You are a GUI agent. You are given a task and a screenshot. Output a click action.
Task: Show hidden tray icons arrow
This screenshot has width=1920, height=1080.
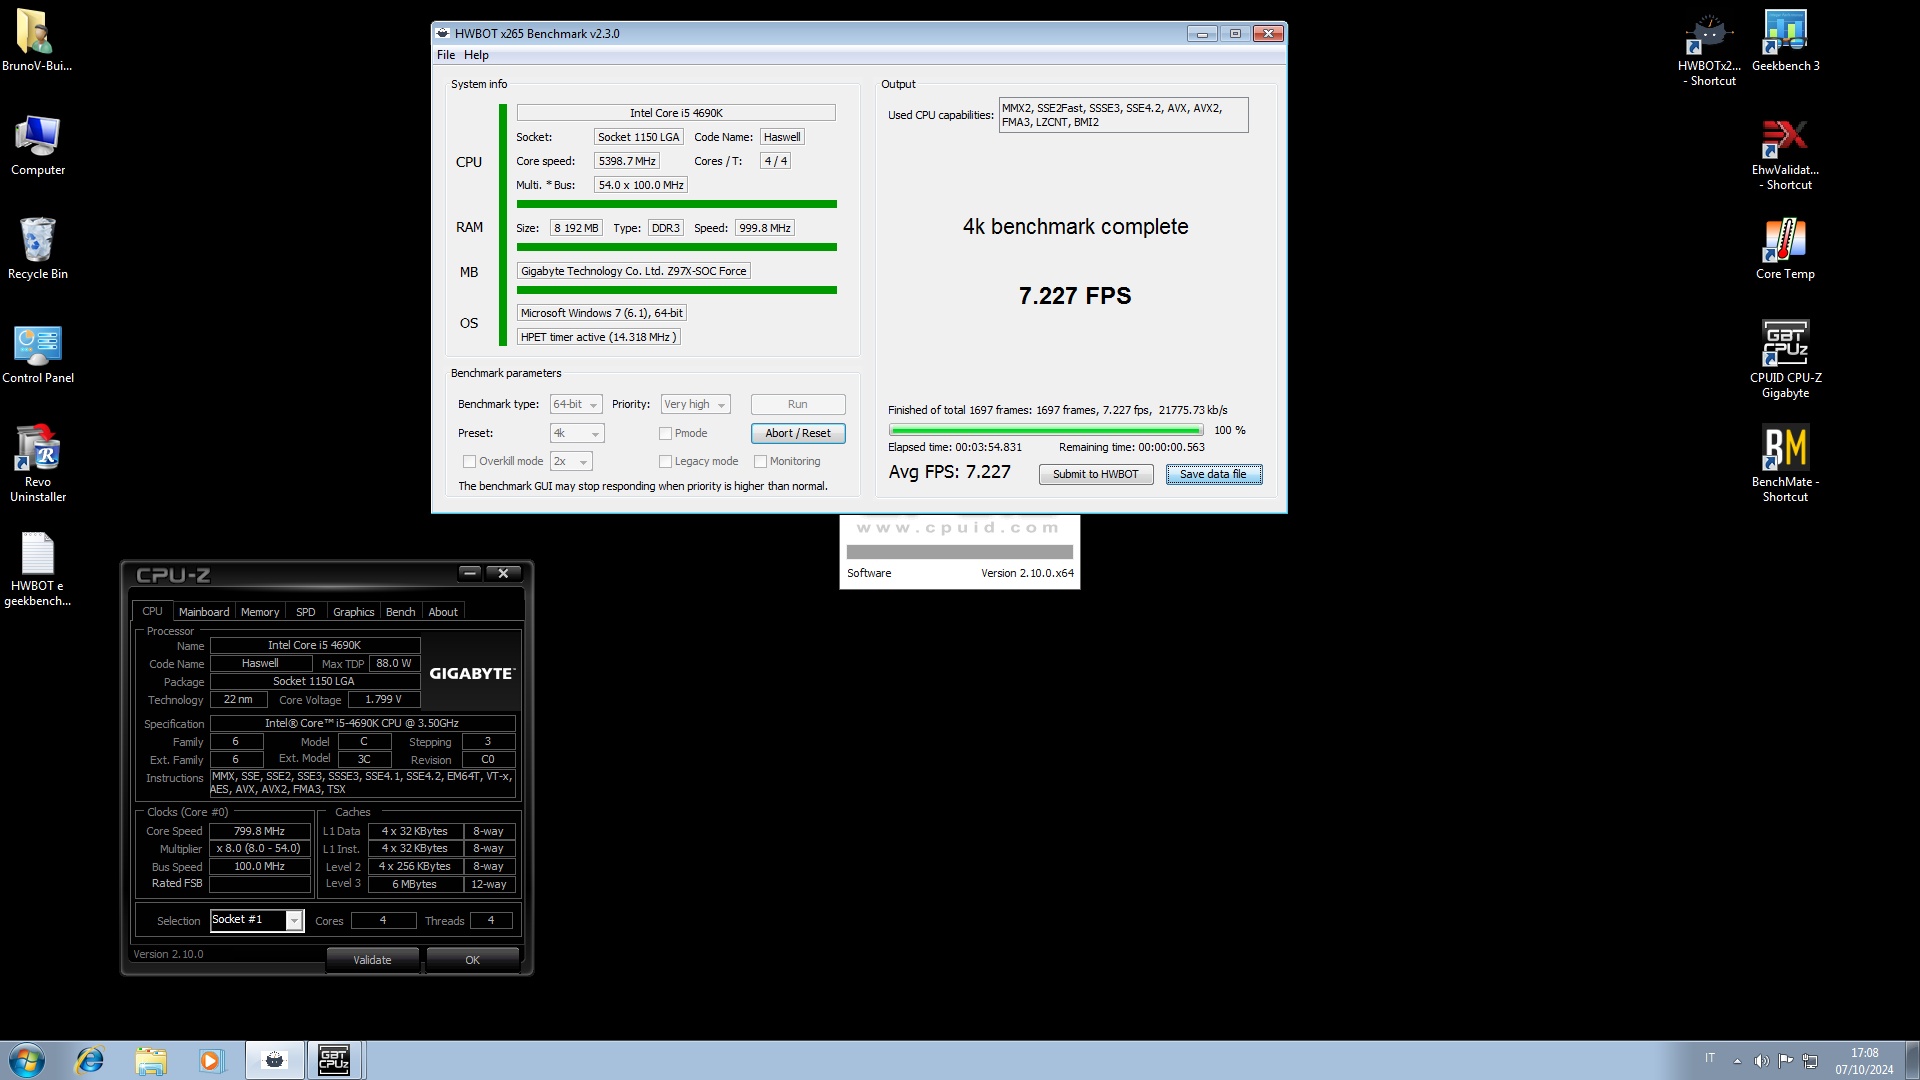click(x=1737, y=1060)
